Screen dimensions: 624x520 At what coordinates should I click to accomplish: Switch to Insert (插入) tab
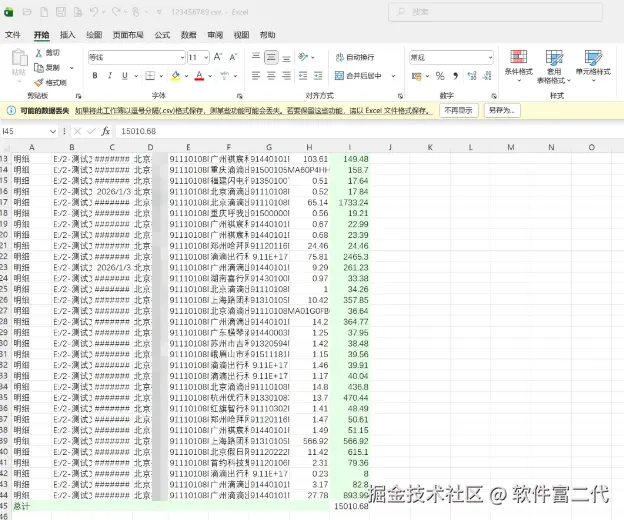coord(67,35)
